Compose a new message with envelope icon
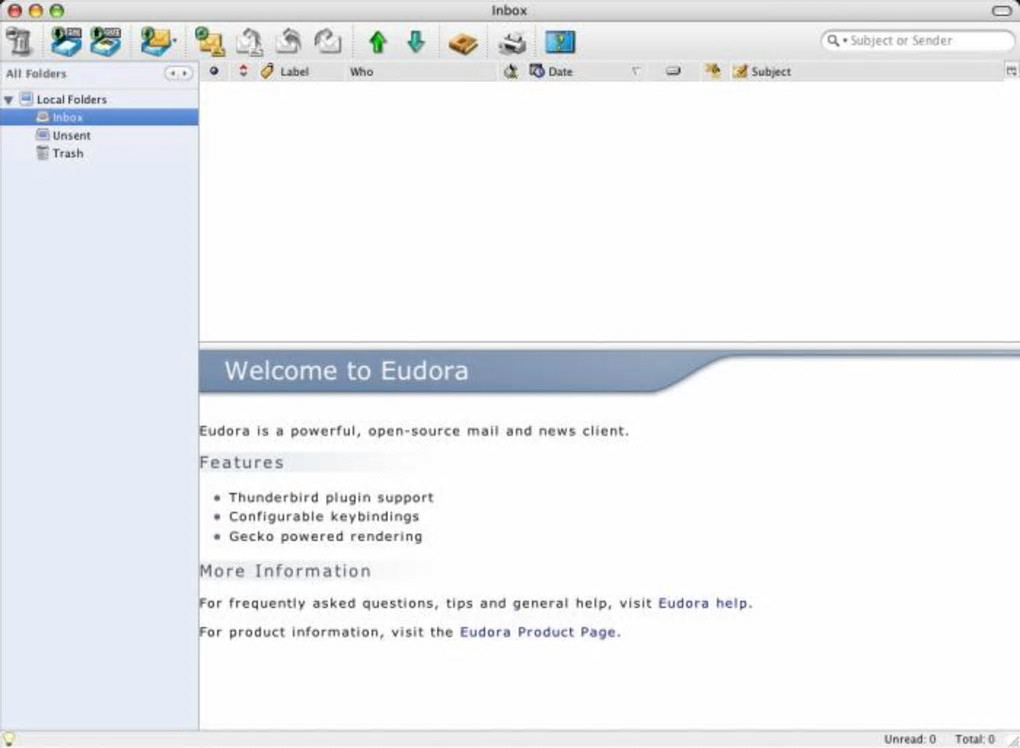Viewport: 1020px width, 748px height. [157, 42]
